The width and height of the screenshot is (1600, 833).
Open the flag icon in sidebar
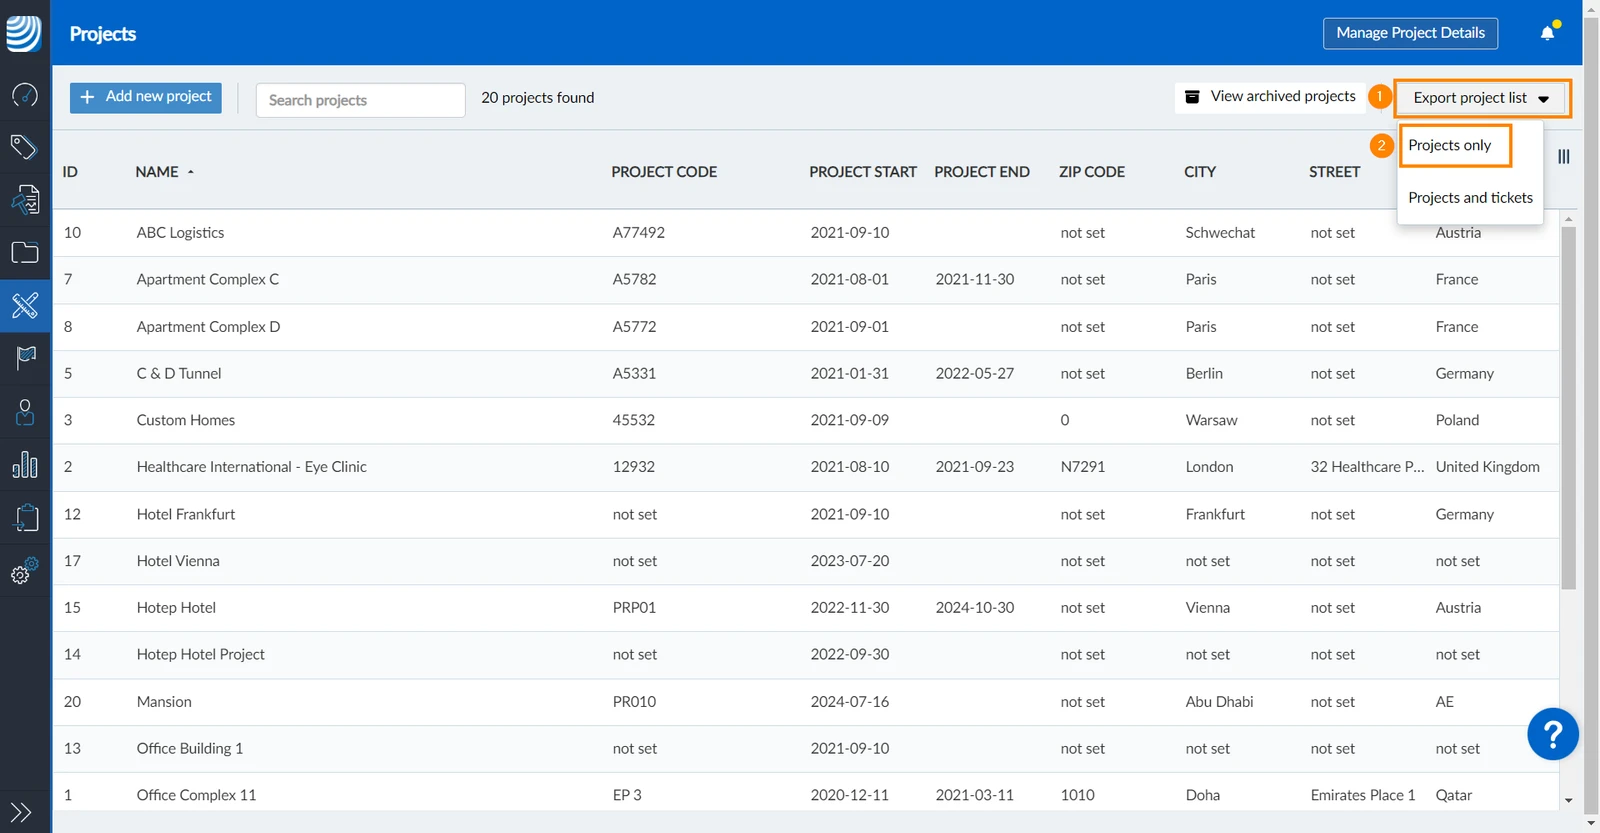pos(25,357)
